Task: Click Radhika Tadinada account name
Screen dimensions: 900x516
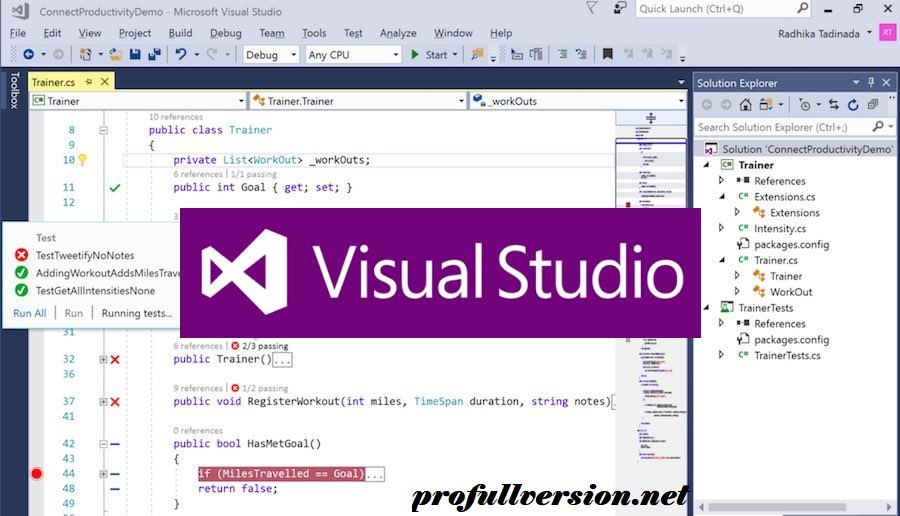Action: point(818,33)
